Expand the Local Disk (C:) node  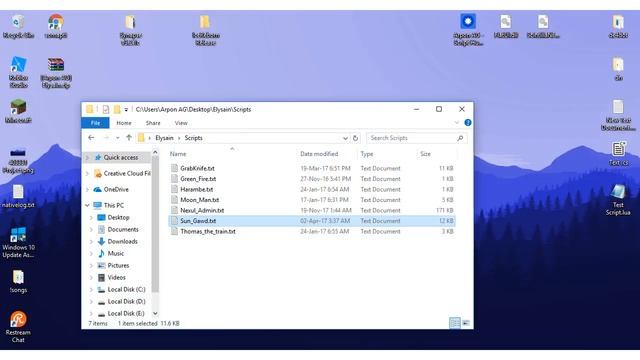pyautogui.click(x=91, y=289)
